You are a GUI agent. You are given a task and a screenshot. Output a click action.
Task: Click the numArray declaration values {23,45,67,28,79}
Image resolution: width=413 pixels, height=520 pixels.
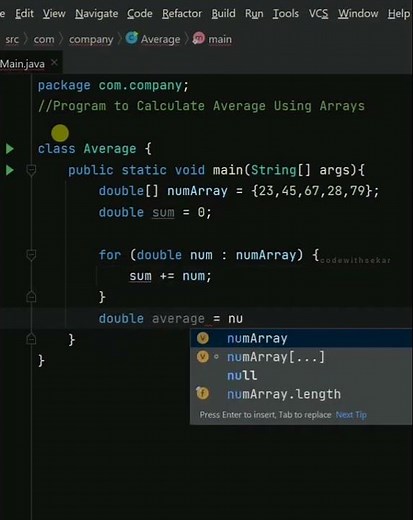pyautogui.click(x=312, y=191)
